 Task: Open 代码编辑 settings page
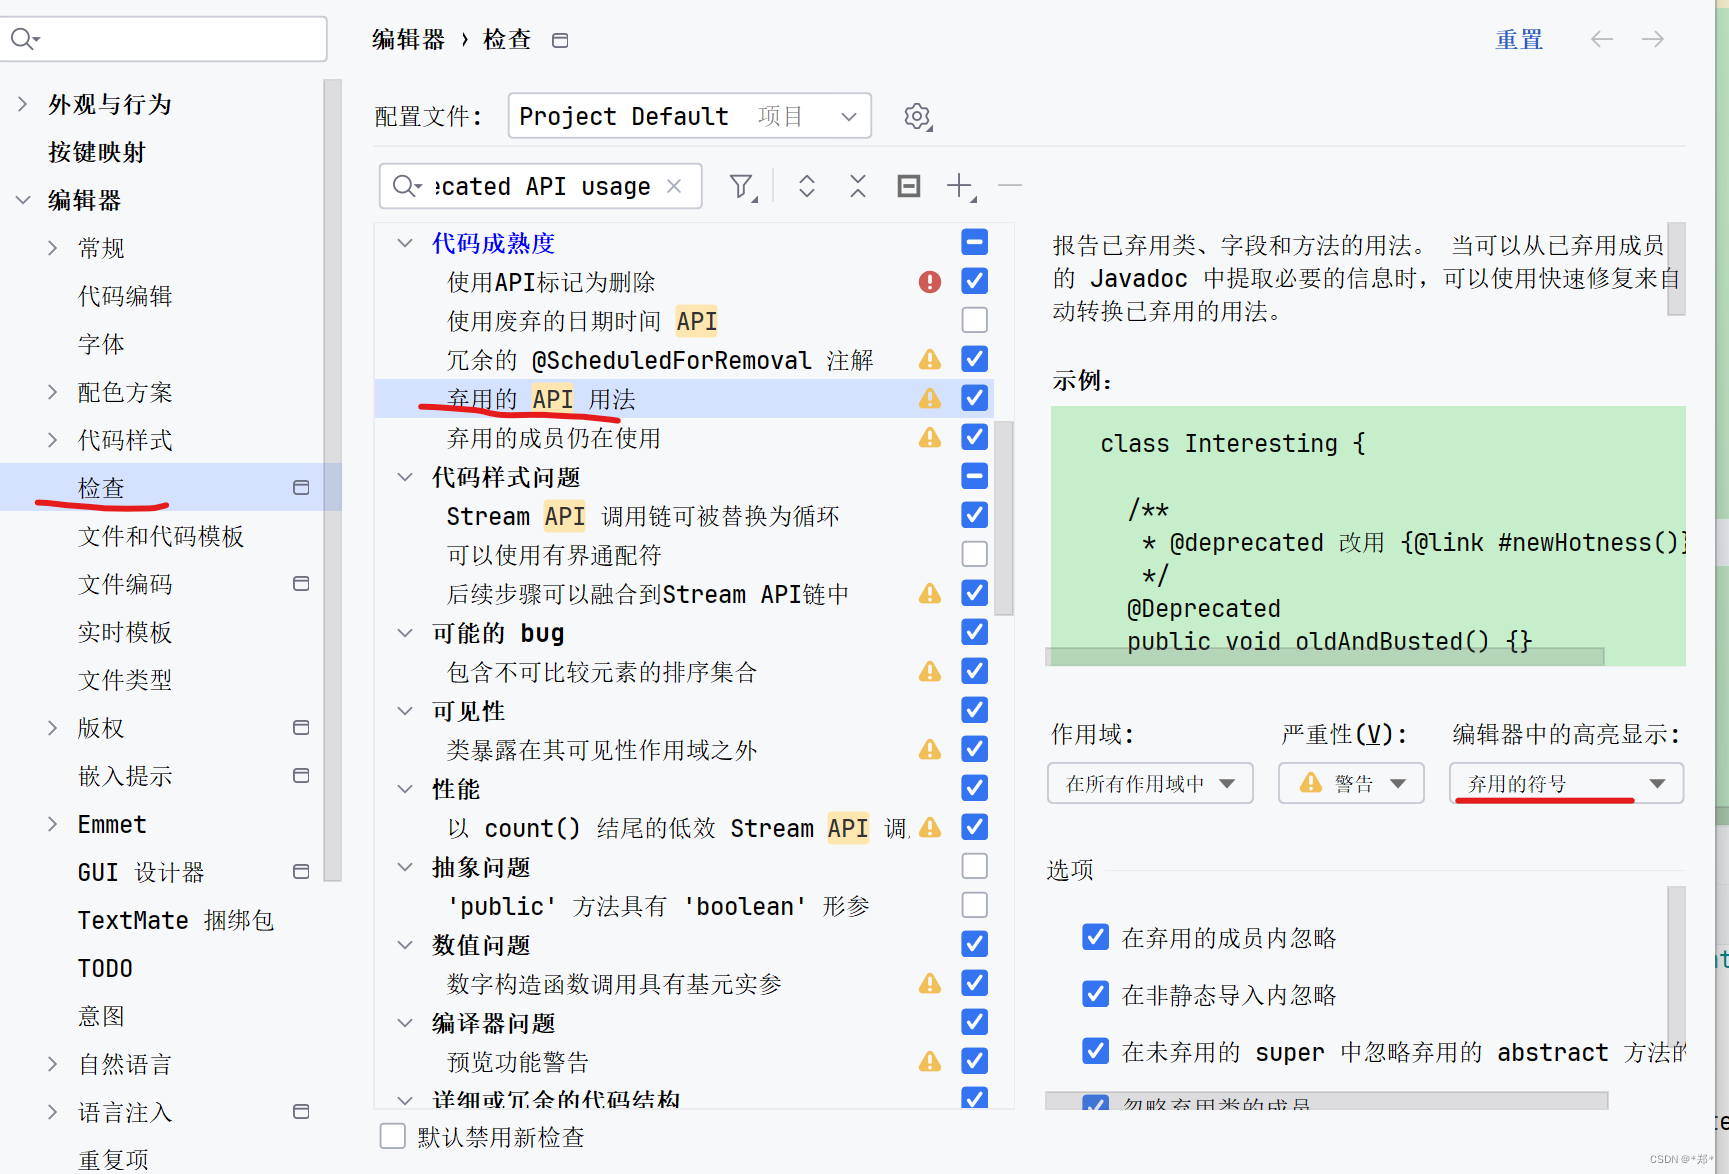125,296
